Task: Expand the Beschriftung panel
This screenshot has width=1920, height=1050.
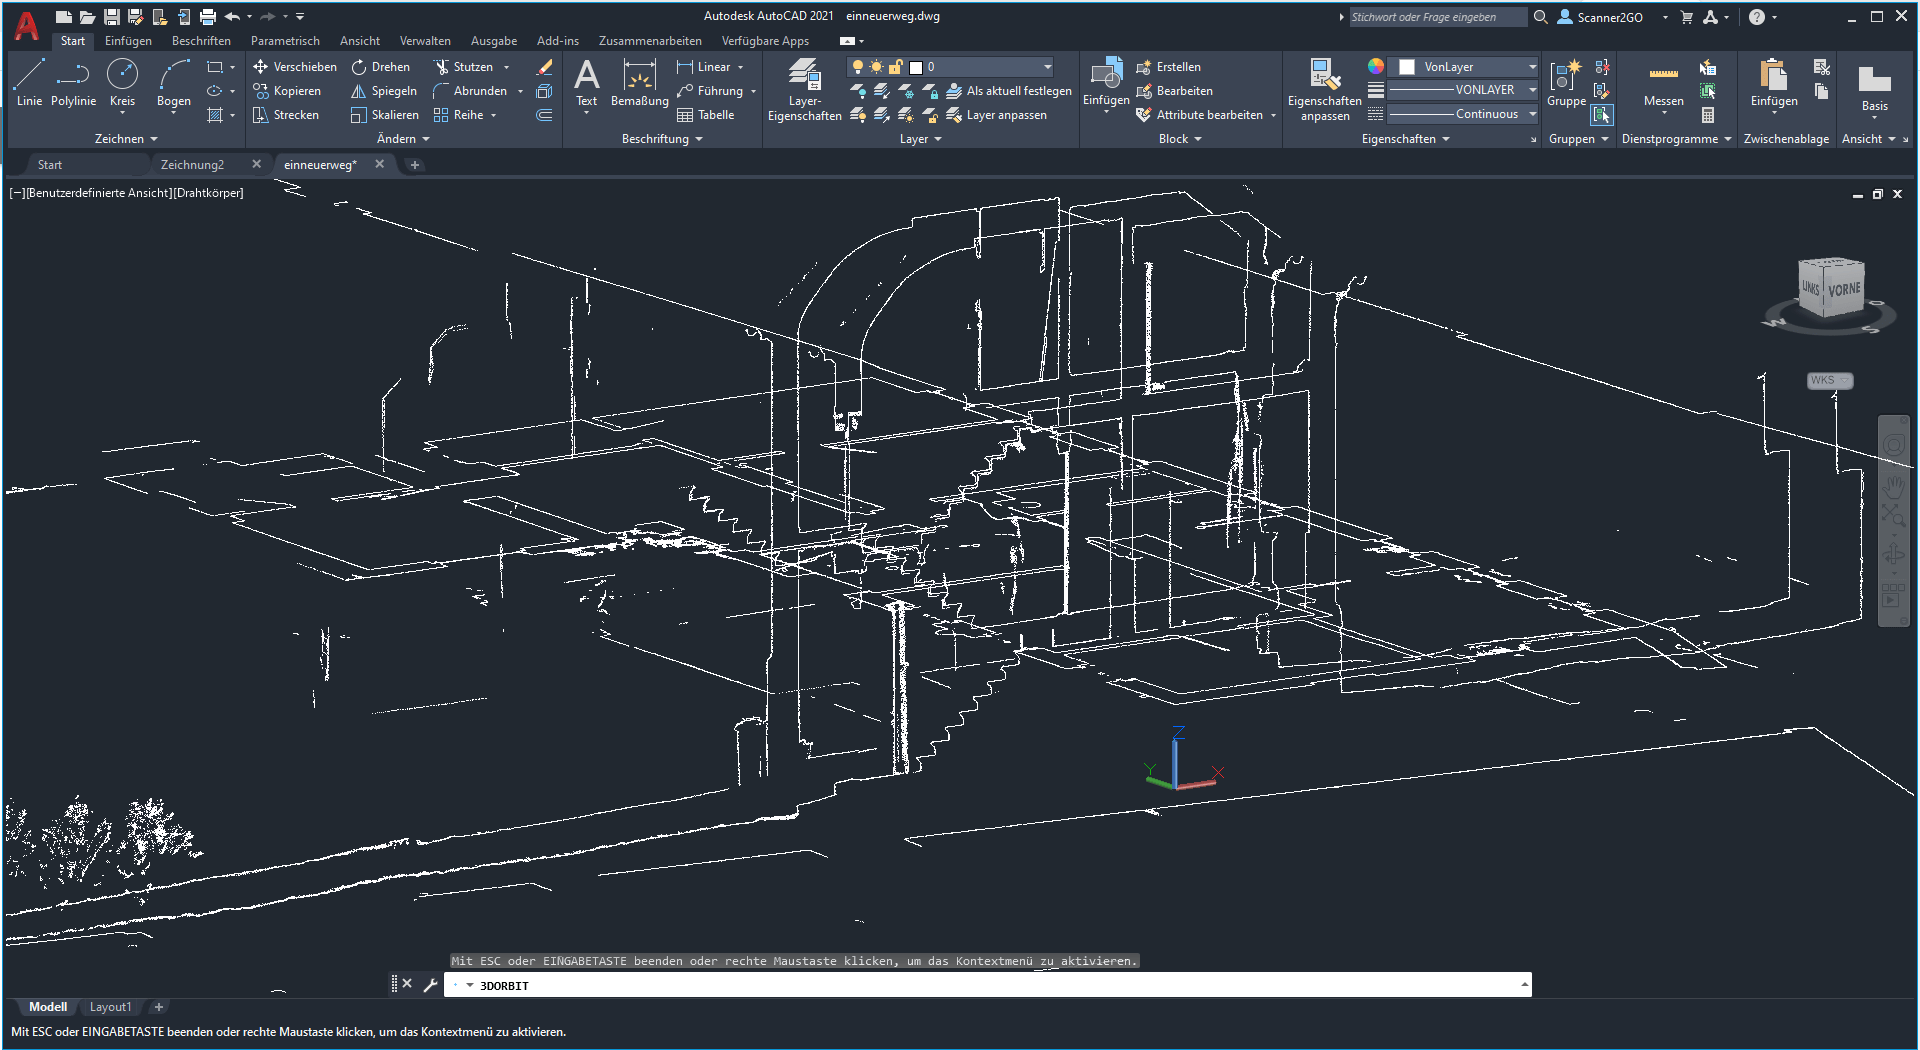Action: [x=662, y=139]
